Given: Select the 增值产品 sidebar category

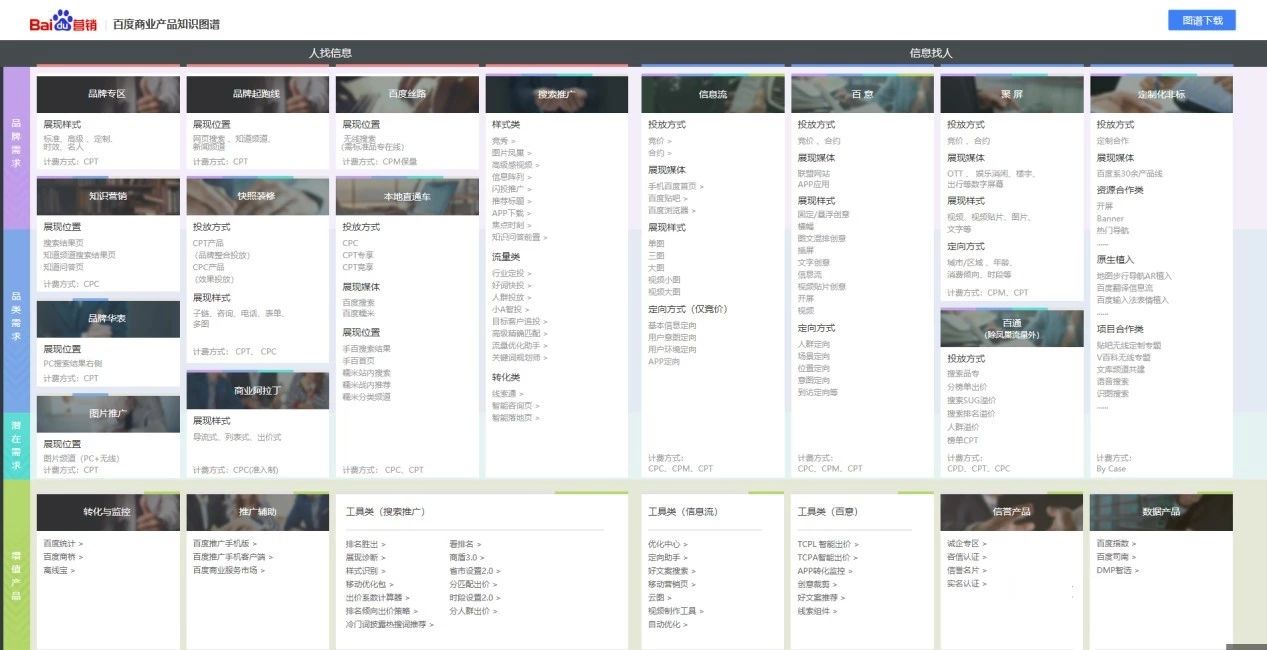Looking at the screenshot, I should pyautogui.click(x=16, y=567).
